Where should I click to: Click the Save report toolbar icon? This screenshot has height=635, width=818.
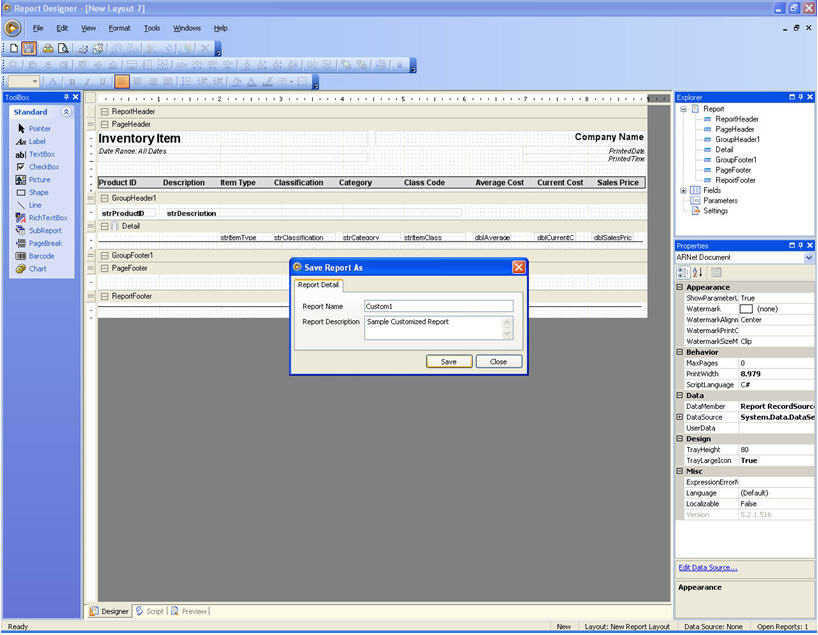[x=29, y=48]
